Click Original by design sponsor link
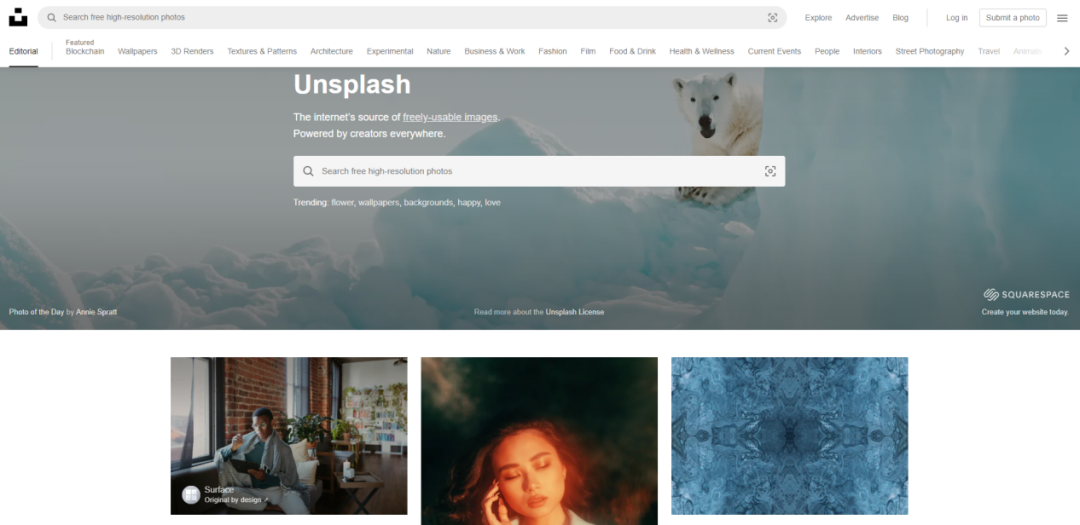This screenshot has width=1080, height=525. point(236,500)
